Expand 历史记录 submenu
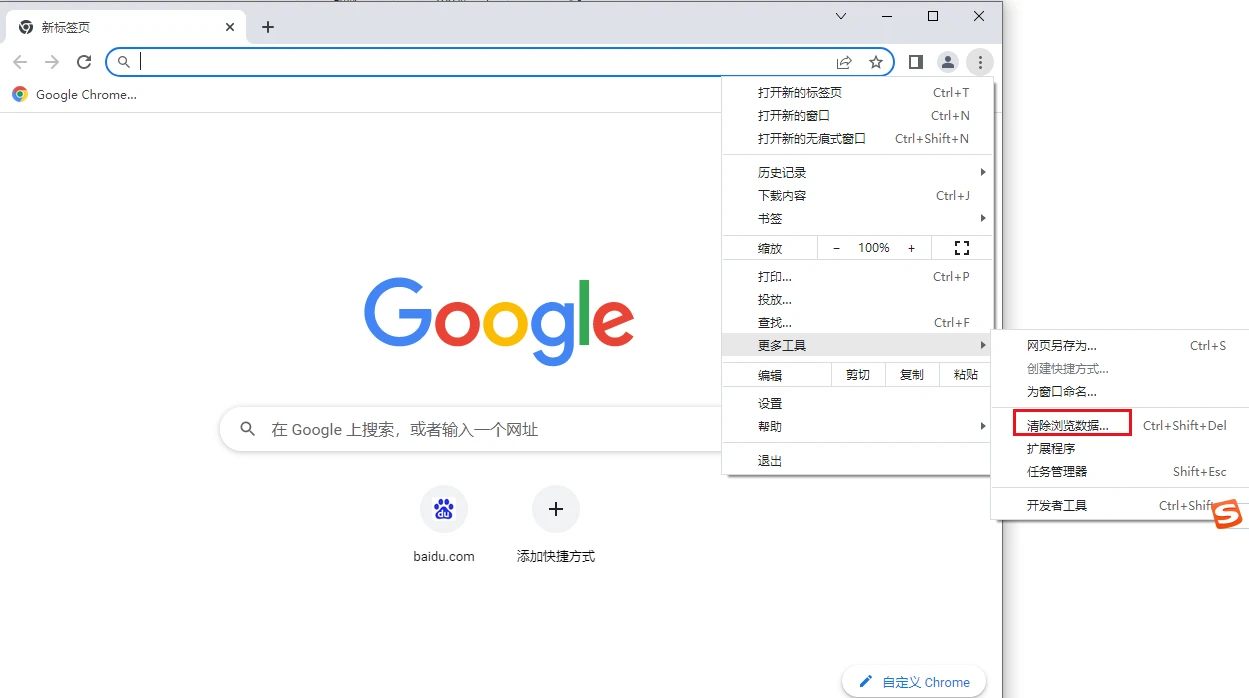This screenshot has height=698, width=1249. point(858,172)
